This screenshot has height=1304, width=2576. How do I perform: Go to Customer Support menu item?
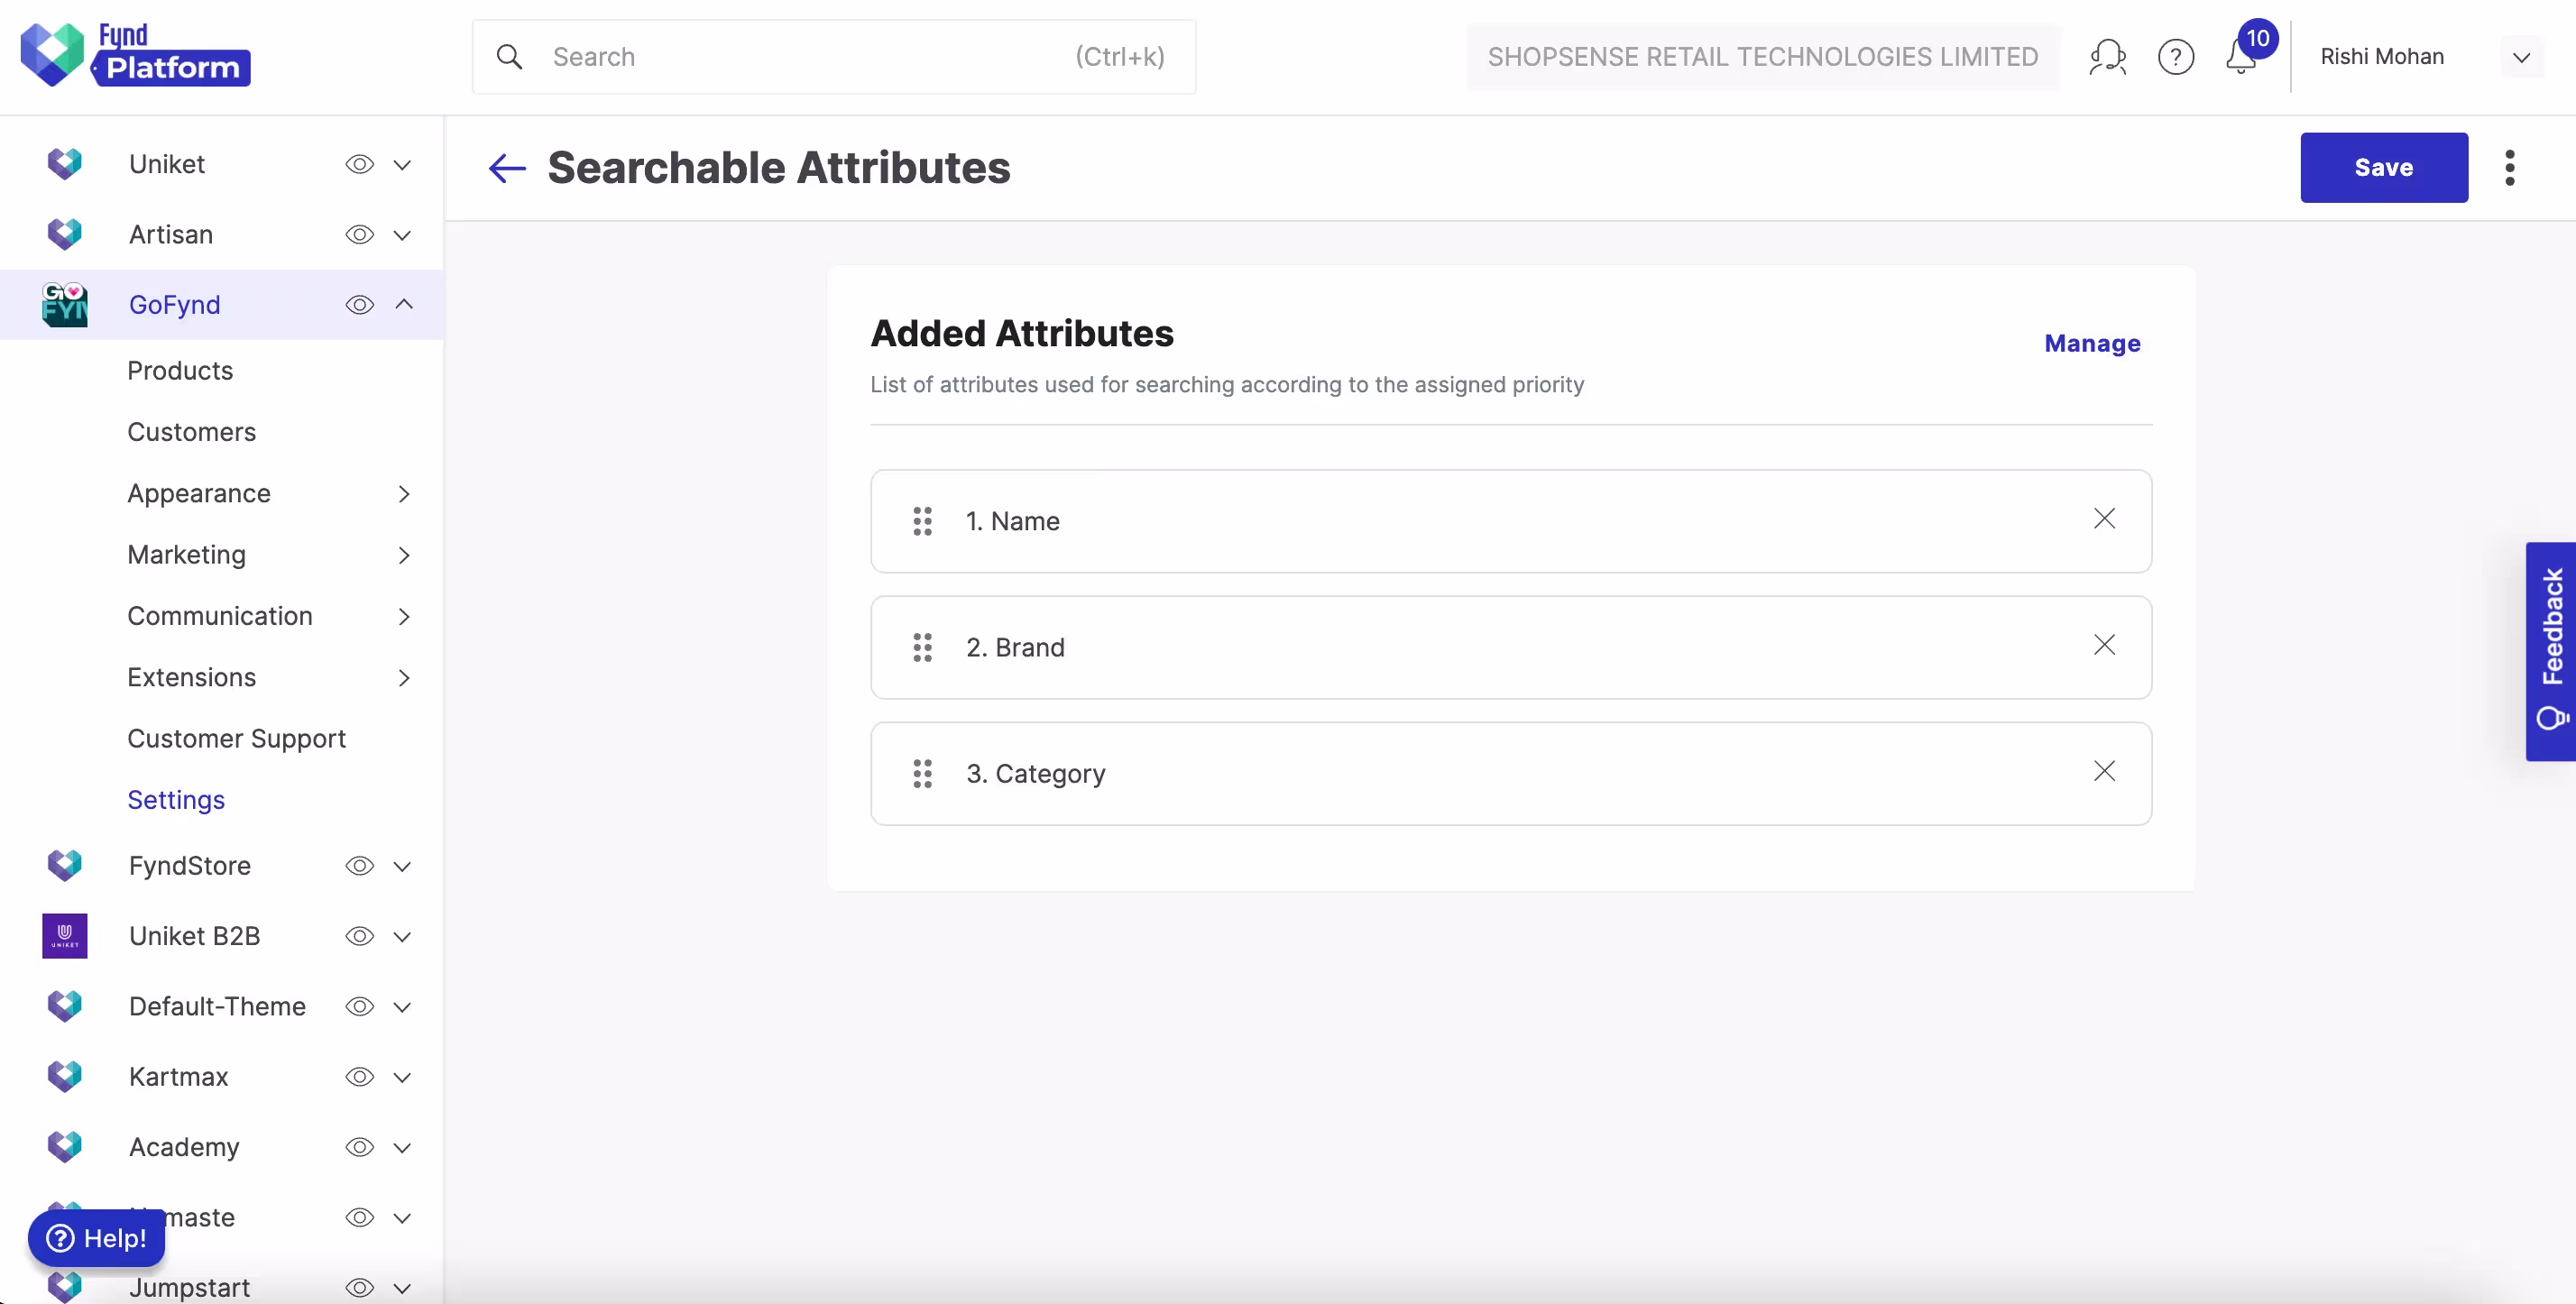click(x=236, y=739)
